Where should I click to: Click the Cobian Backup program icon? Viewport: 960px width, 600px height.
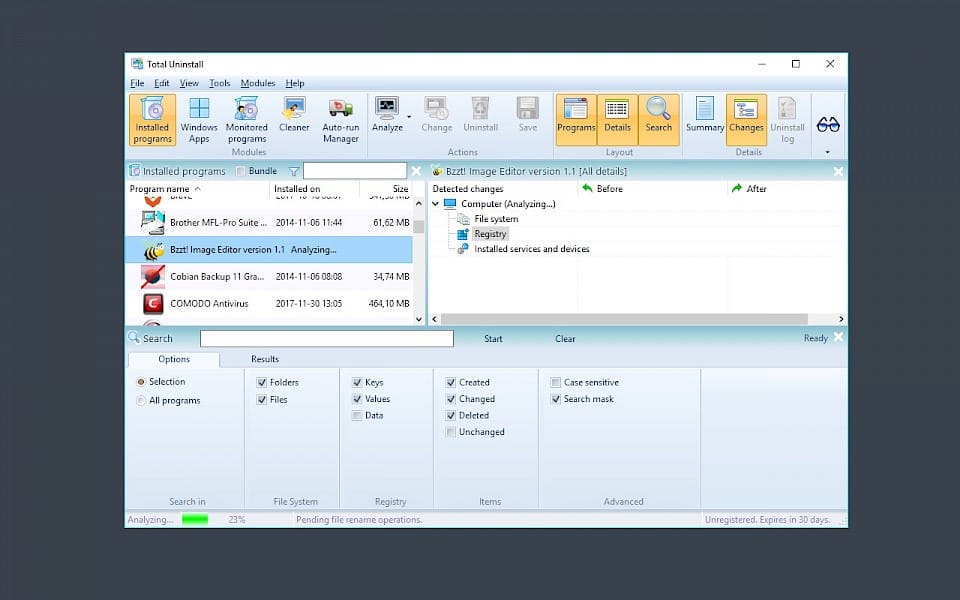(x=153, y=277)
